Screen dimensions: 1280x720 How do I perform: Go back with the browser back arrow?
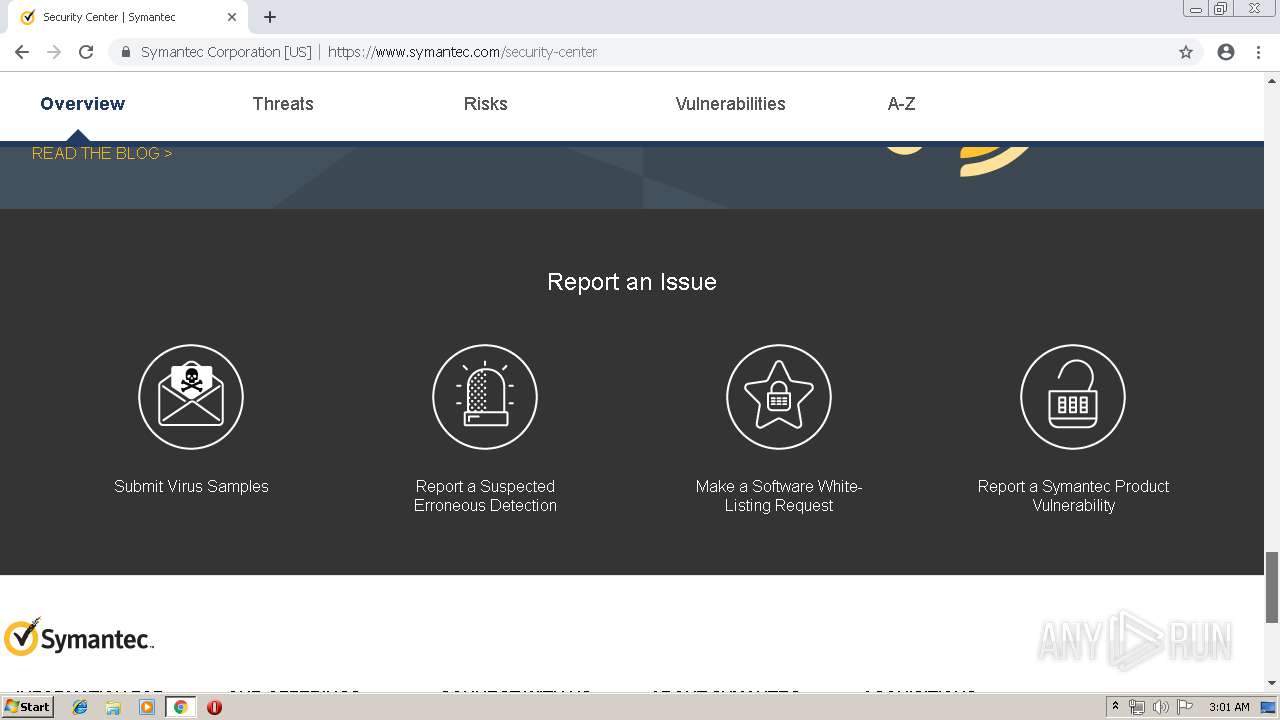tap(22, 52)
